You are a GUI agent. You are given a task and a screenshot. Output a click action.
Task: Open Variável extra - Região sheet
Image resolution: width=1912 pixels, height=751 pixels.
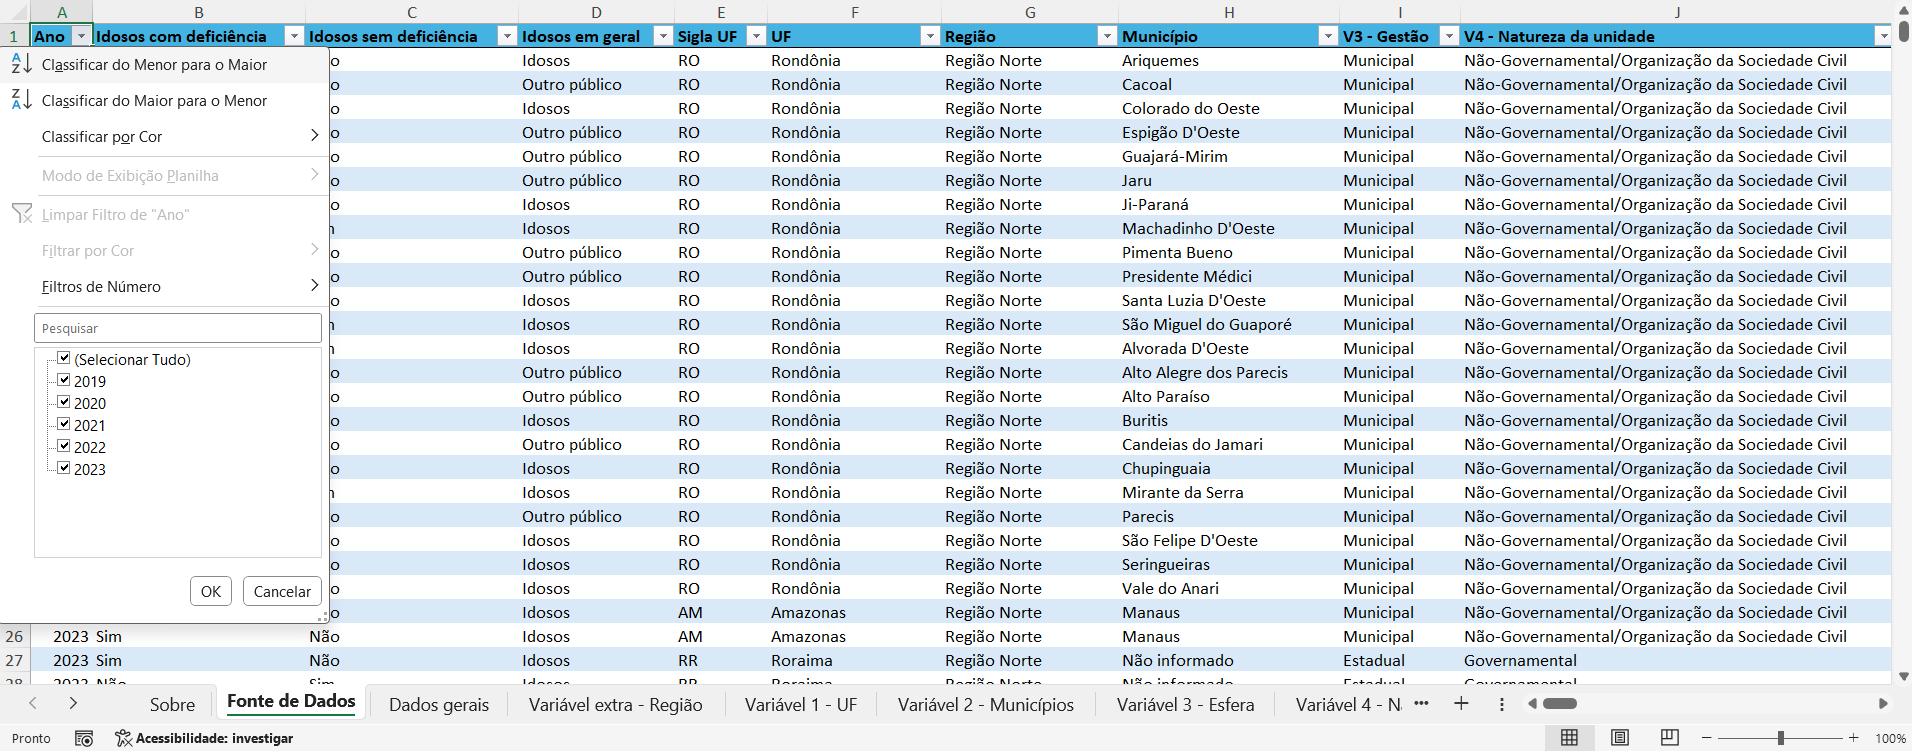point(615,704)
